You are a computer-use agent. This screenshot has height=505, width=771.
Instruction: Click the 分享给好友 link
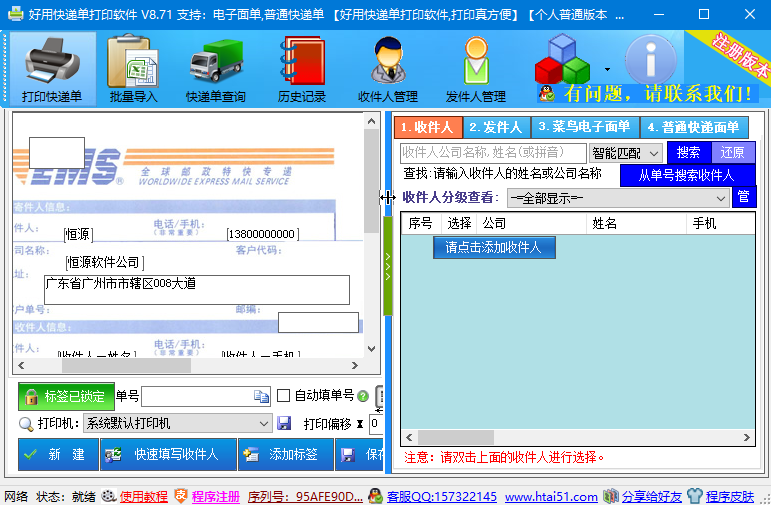(x=652, y=497)
